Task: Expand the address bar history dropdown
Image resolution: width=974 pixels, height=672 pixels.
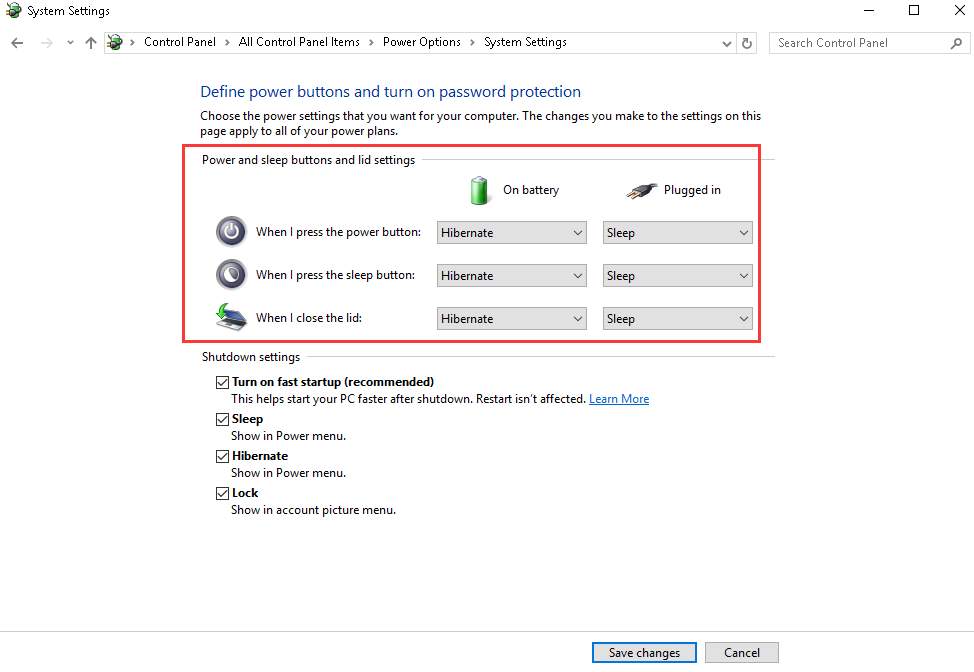Action: click(727, 42)
